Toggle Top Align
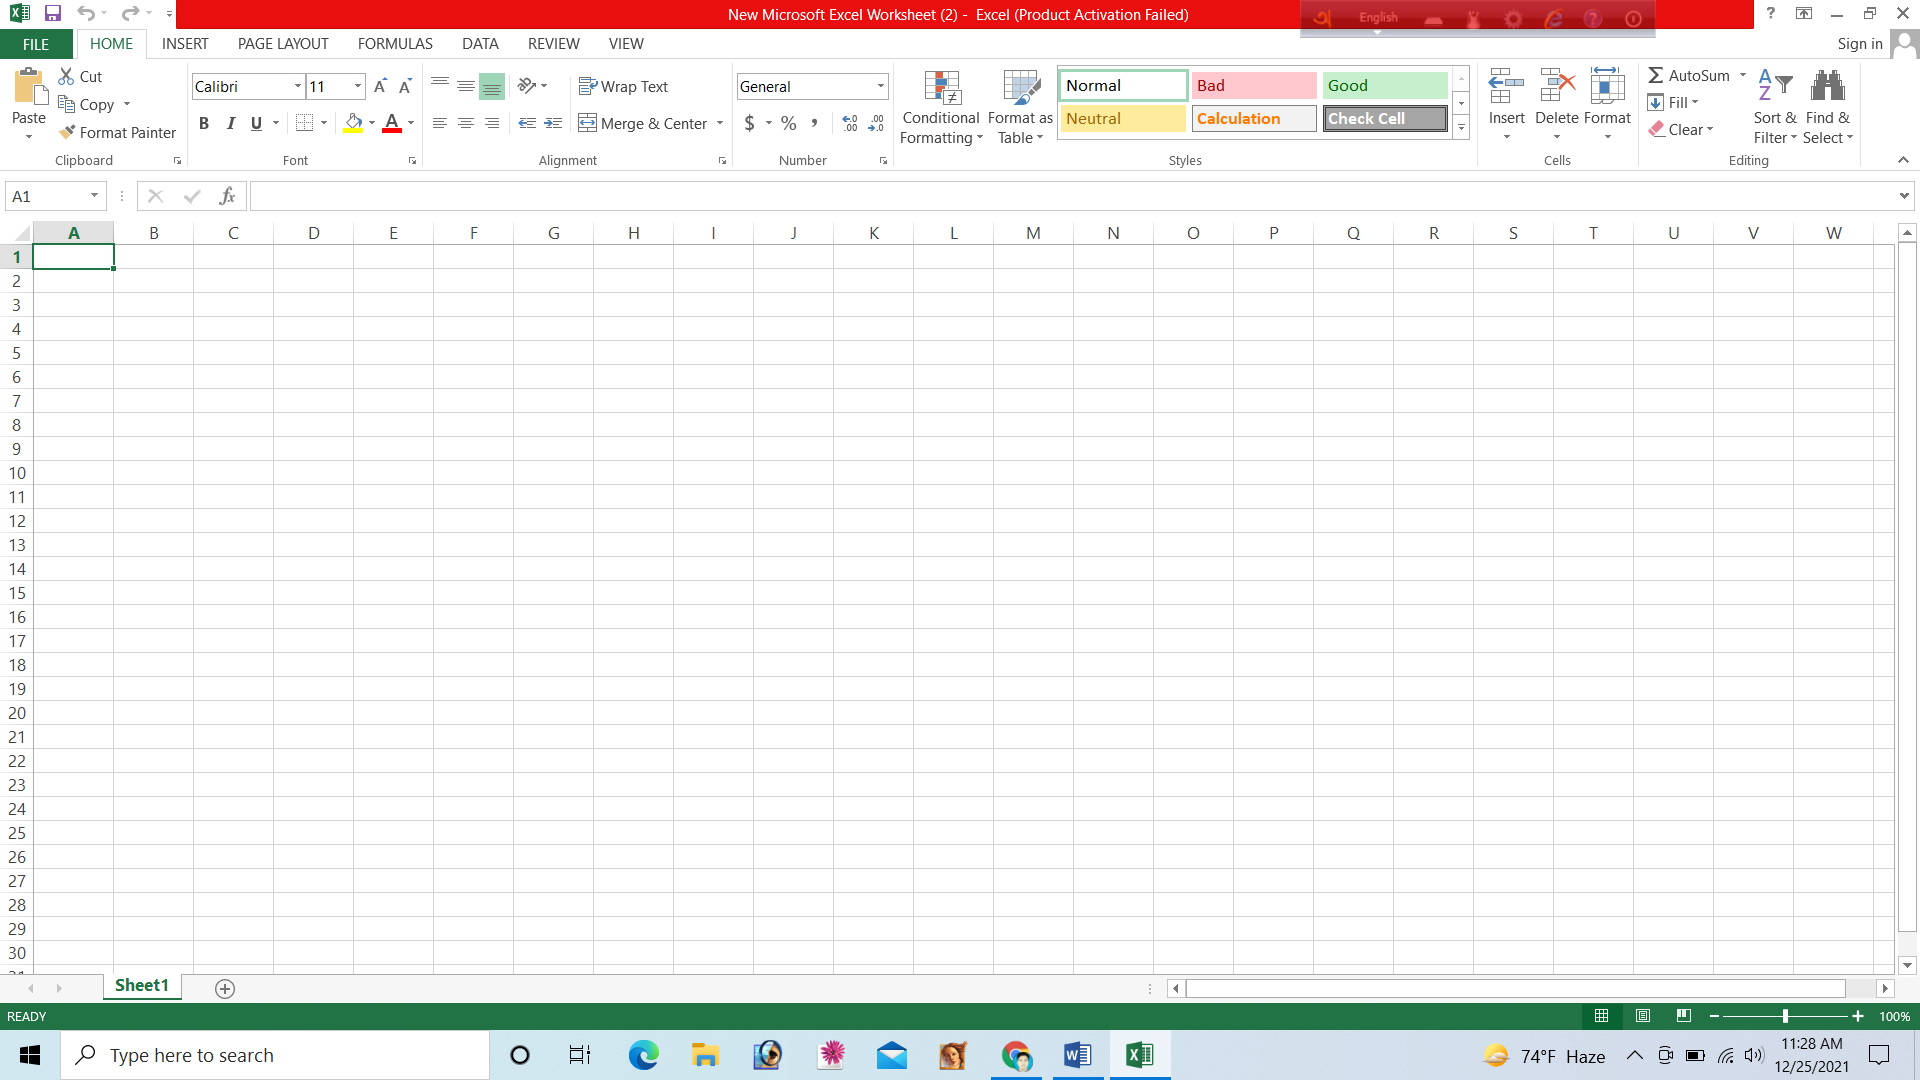This screenshot has height=1080, width=1920. pyautogui.click(x=440, y=86)
